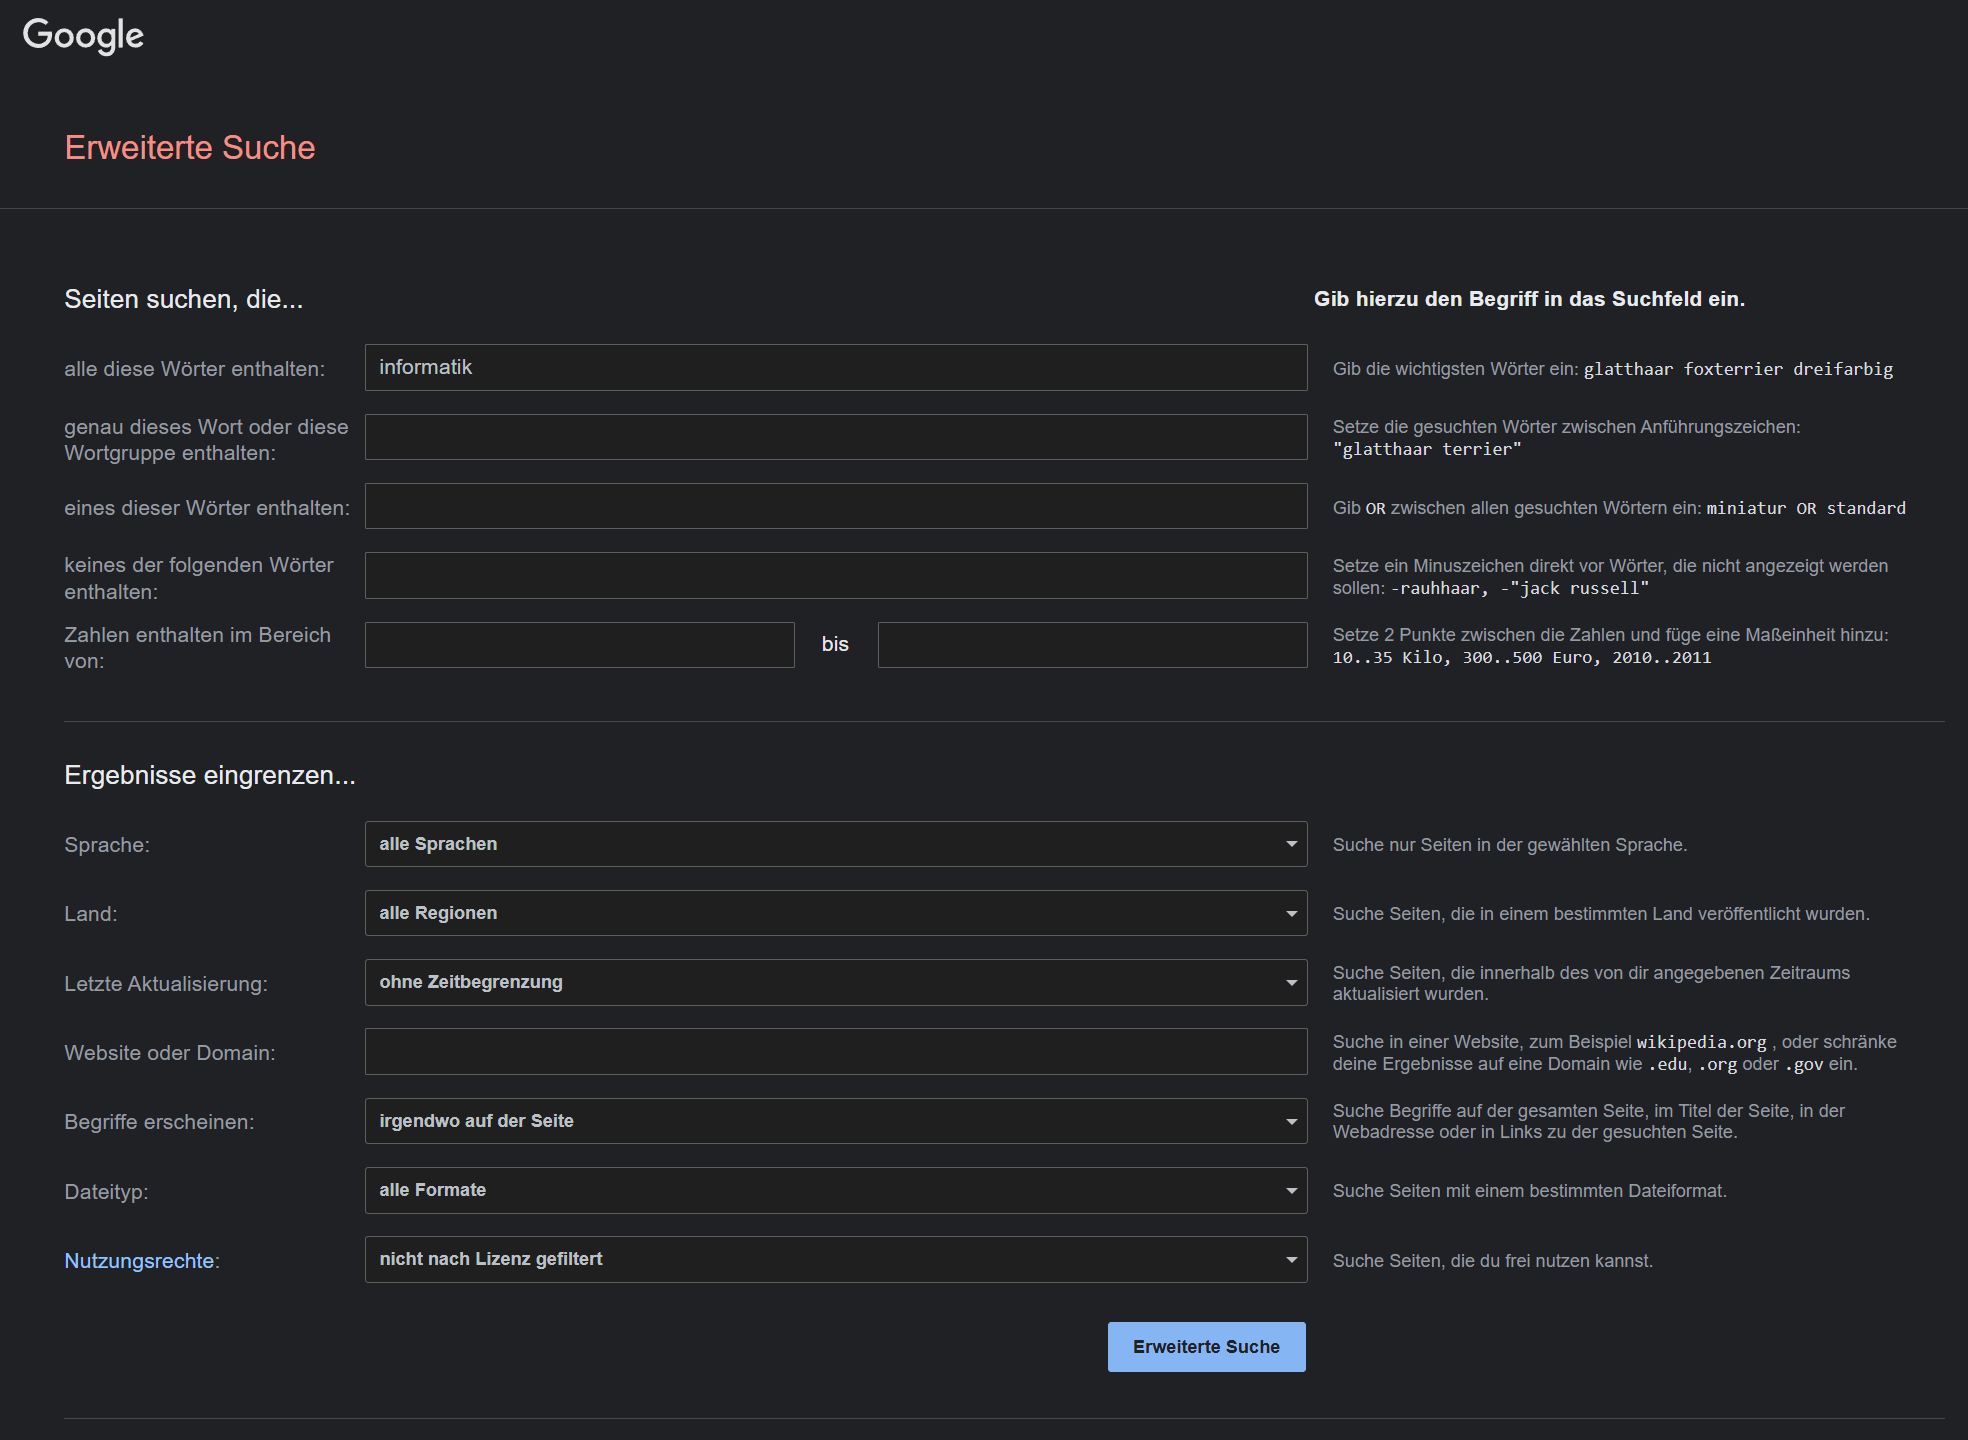
Task: Click the eines dieser Wörter field
Action: pyautogui.click(x=835, y=506)
